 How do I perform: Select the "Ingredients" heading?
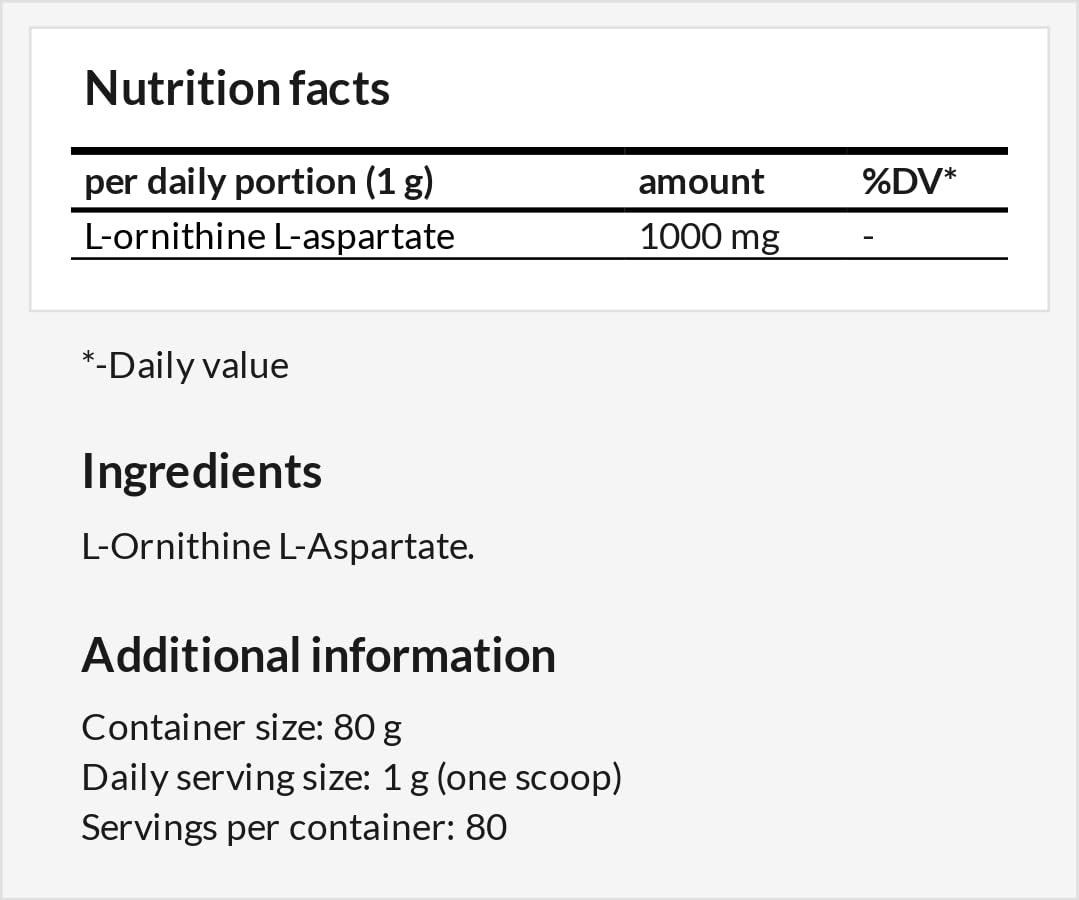[x=202, y=470]
